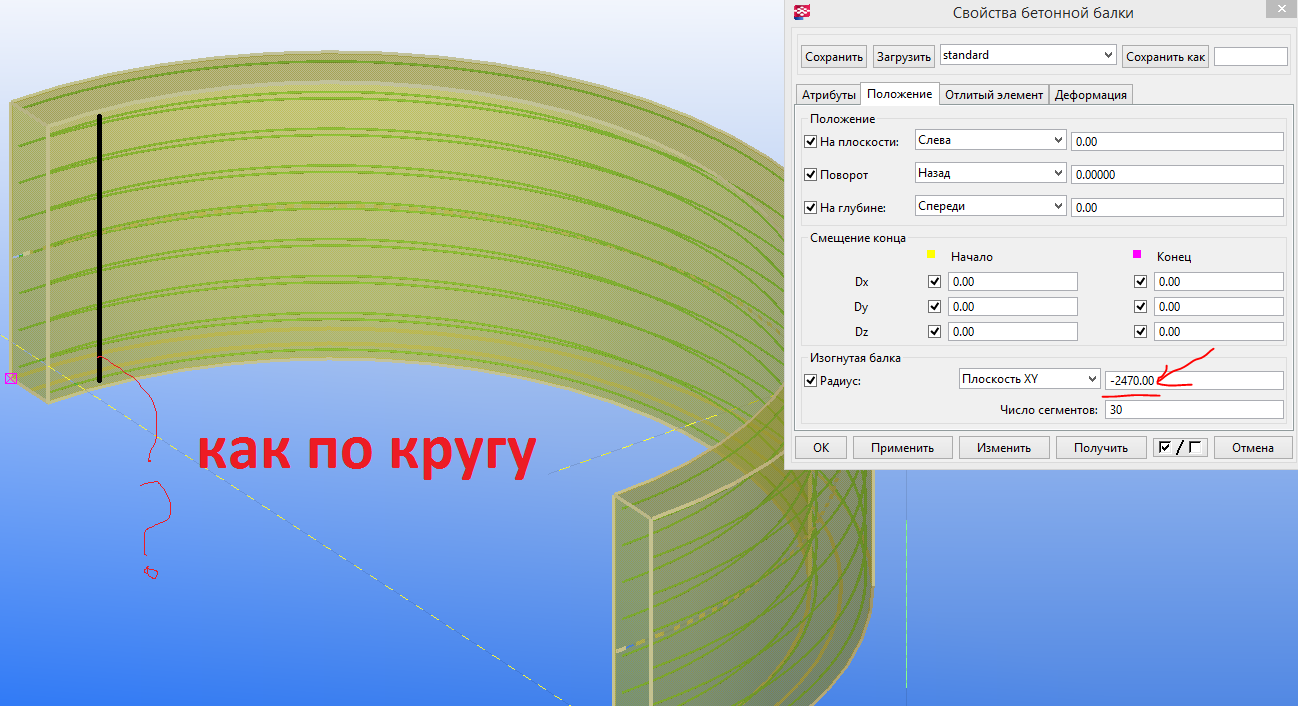Viewport: 1298px width, 706px height.
Task: Toggle the На глубине checkbox
Action: [x=811, y=208]
